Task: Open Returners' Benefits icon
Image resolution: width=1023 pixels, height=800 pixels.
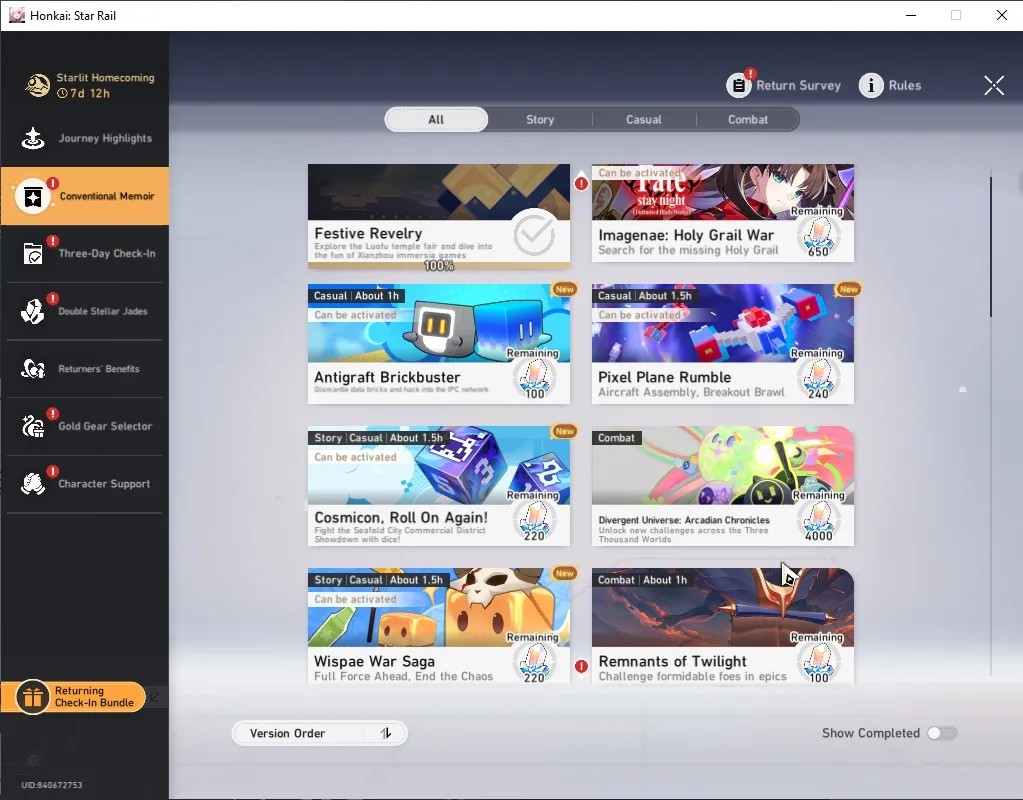Action: tap(33, 369)
